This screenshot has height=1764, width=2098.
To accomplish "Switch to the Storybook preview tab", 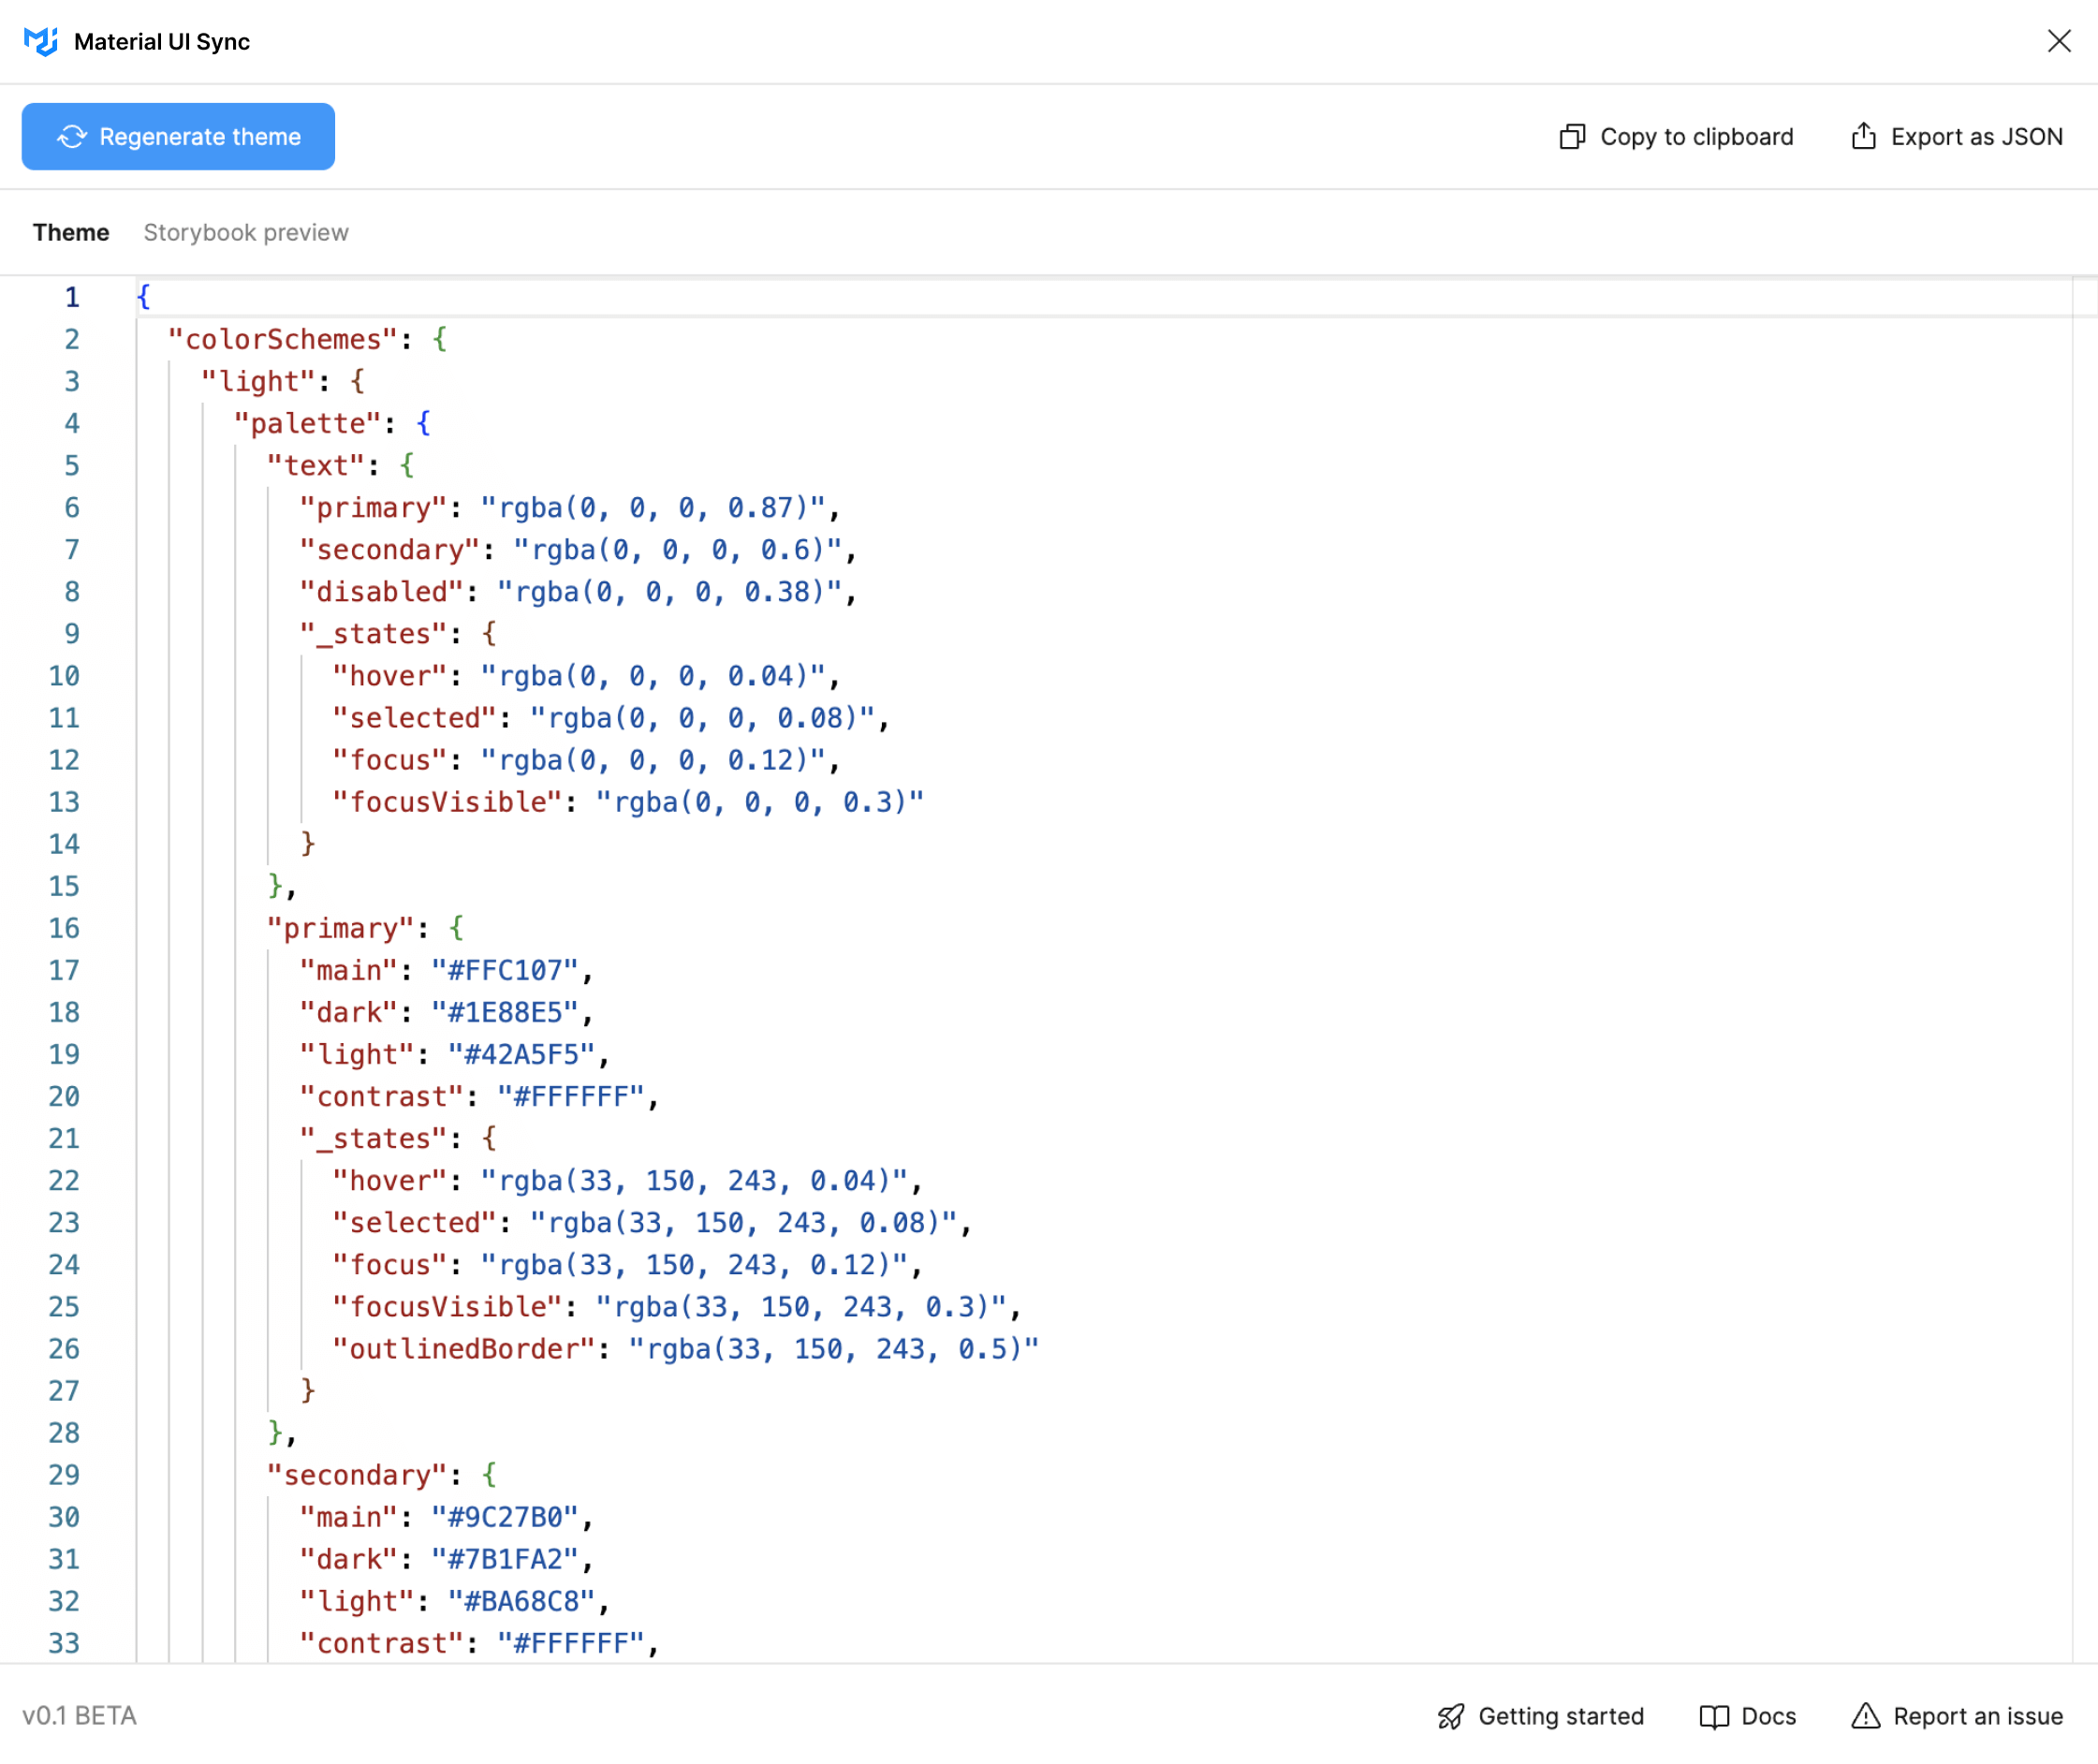I will 246,232.
